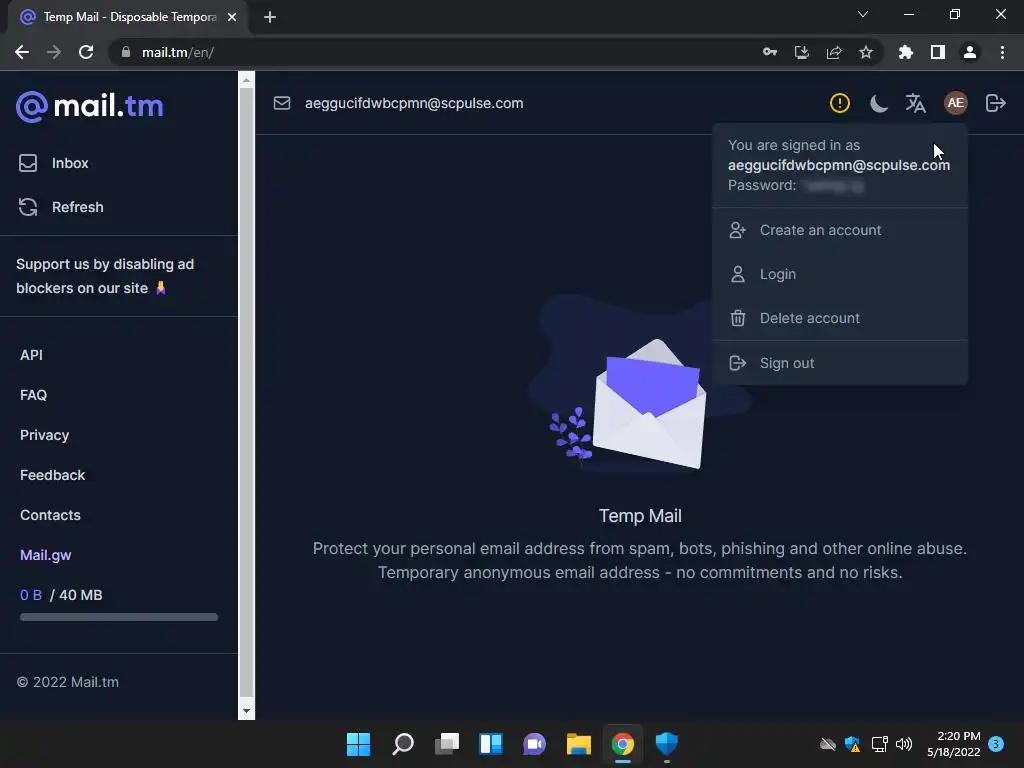Image resolution: width=1024 pixels, height=768 pixels.
Task: Toggle the Chrome side panel
Action: (938, 52)
